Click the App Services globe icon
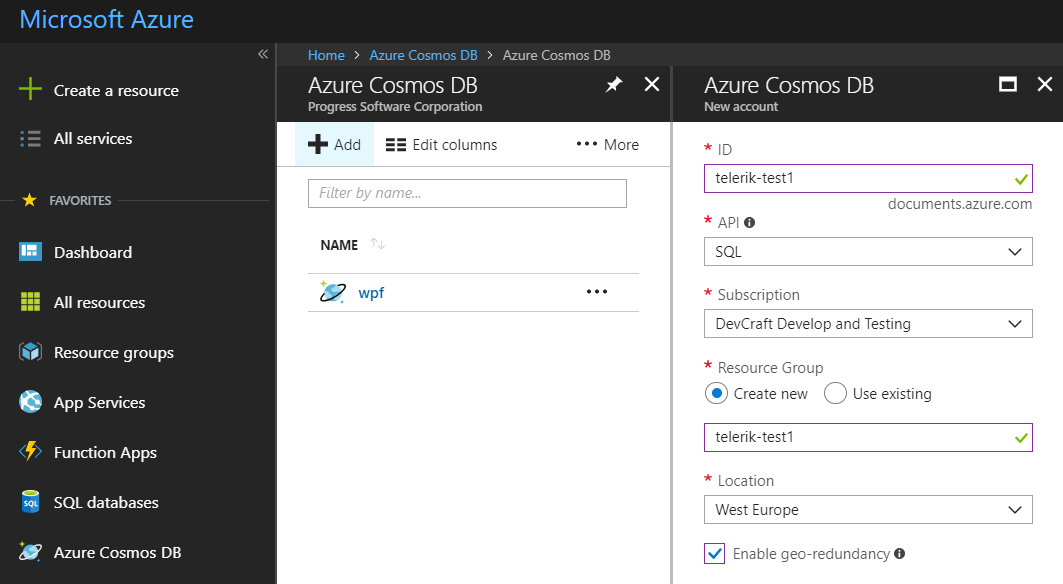This screenshot has height=584, width=1063. [x=31, y=402]
